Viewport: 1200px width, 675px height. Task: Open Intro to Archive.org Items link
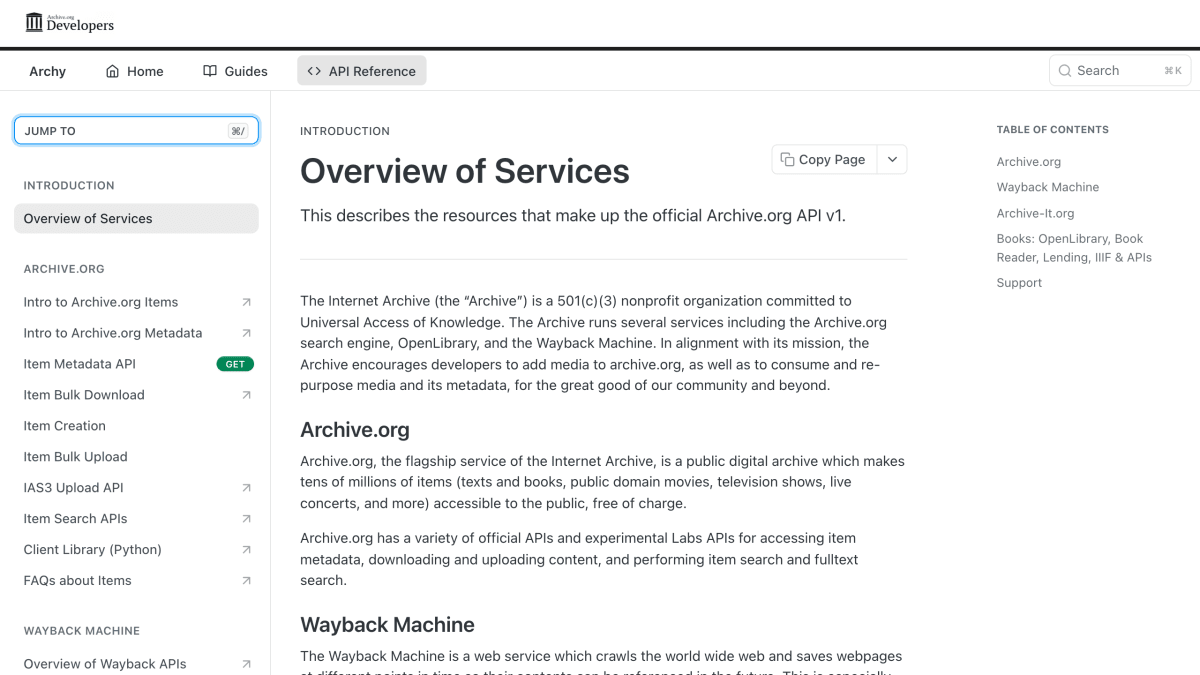(x=136, y=302)
